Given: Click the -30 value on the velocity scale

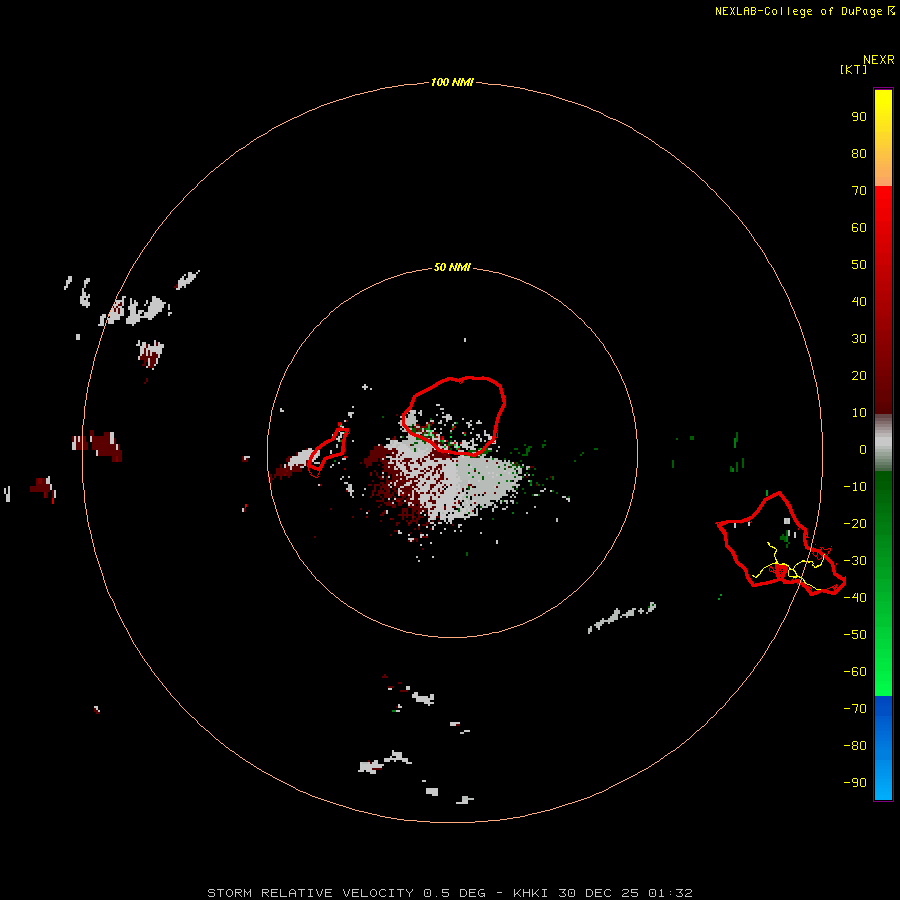Looking at the screenshot, I should (855, 561).
